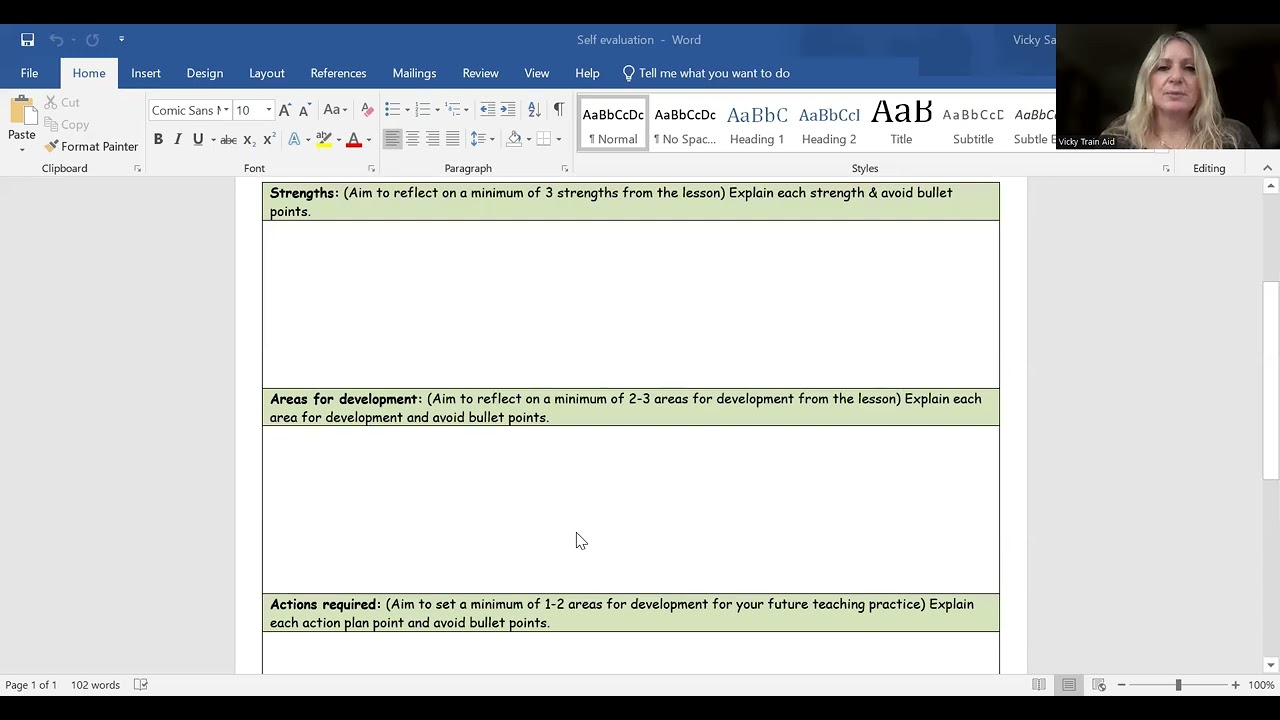Open Change Case menu

coord(335,110)
